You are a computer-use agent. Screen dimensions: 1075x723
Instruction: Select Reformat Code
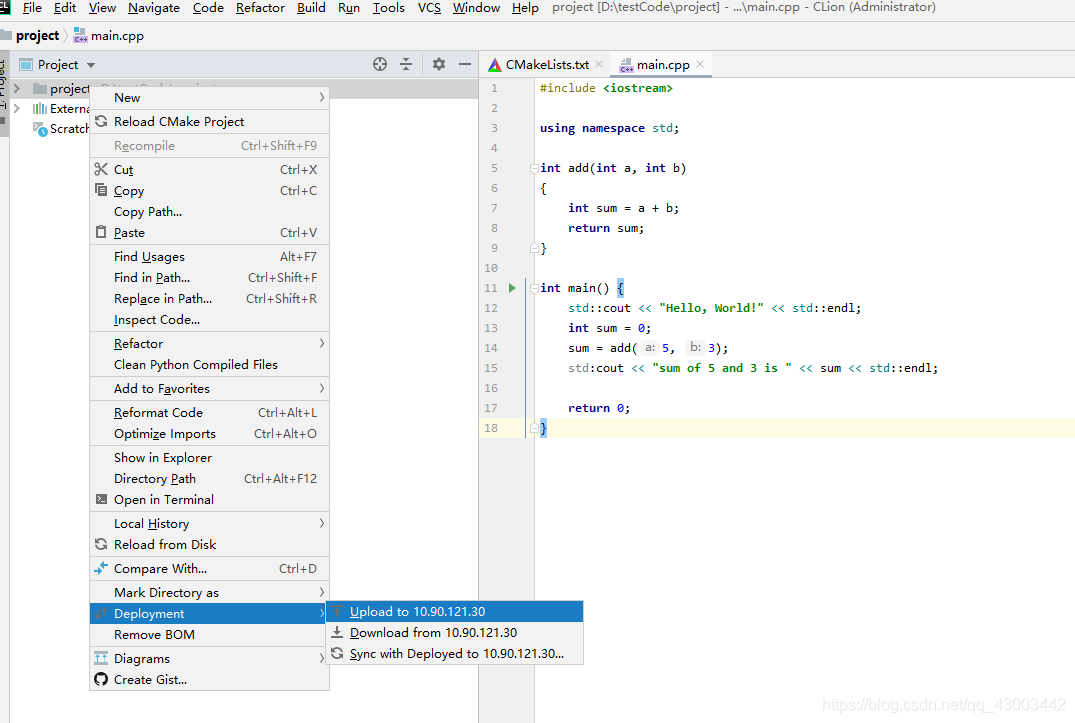click(x=209, y=413)
